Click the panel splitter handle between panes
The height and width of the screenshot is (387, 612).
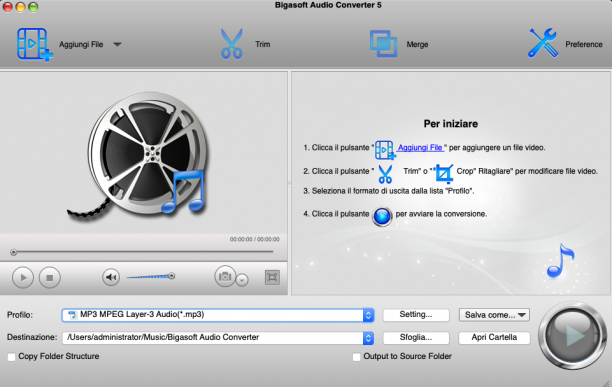(289, 183)
